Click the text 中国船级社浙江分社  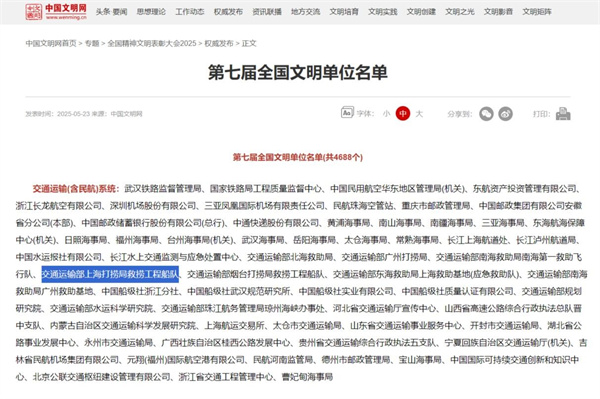[x=140, y=292]
